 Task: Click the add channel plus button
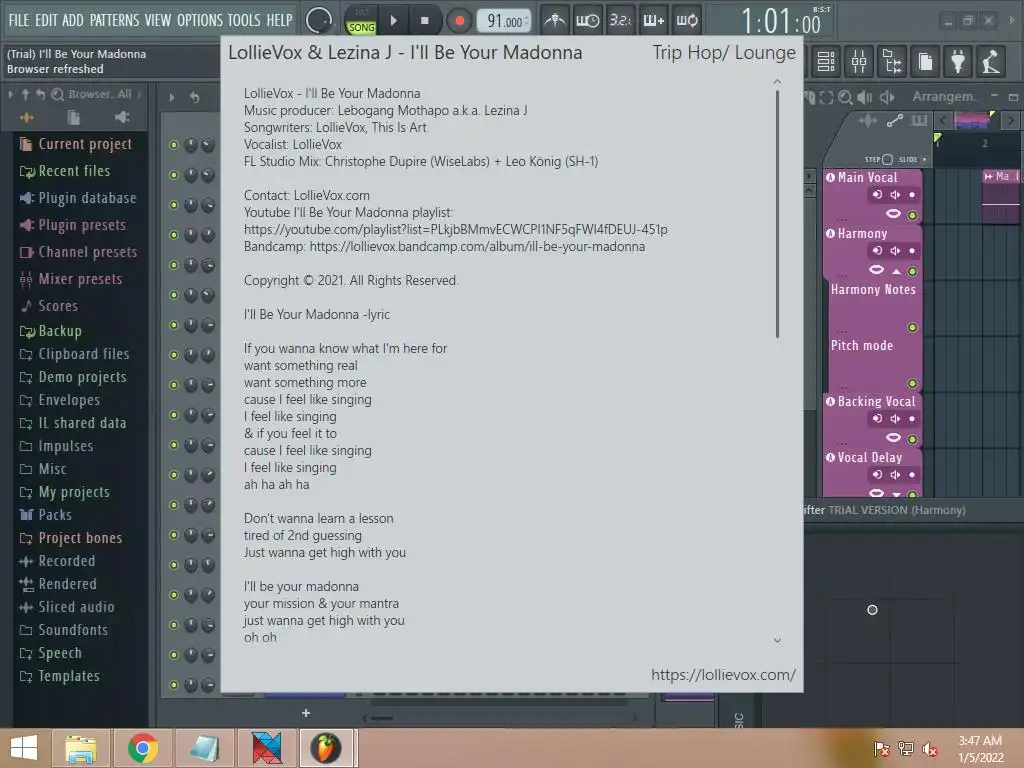pos(306,713)
